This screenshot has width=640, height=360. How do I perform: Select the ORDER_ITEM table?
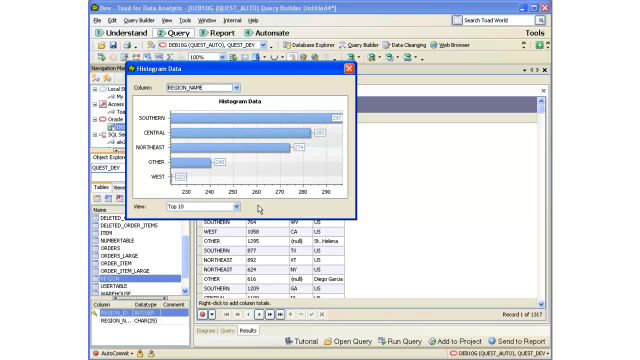(116, 263)
